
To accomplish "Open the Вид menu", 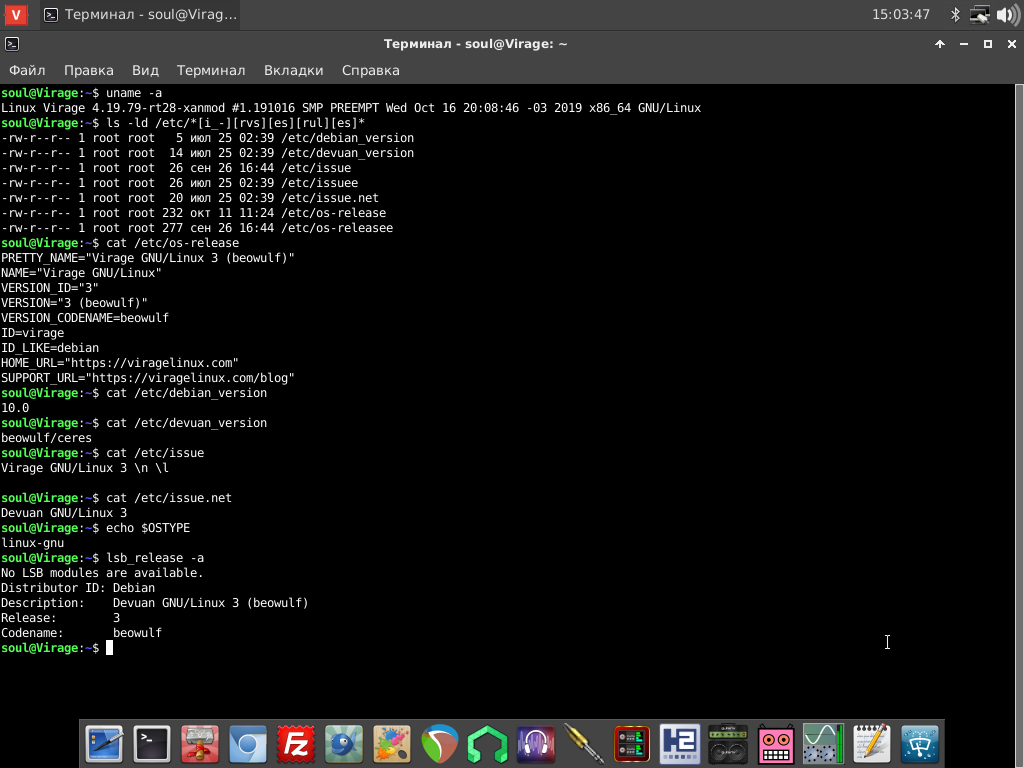I will click(145, 70).
